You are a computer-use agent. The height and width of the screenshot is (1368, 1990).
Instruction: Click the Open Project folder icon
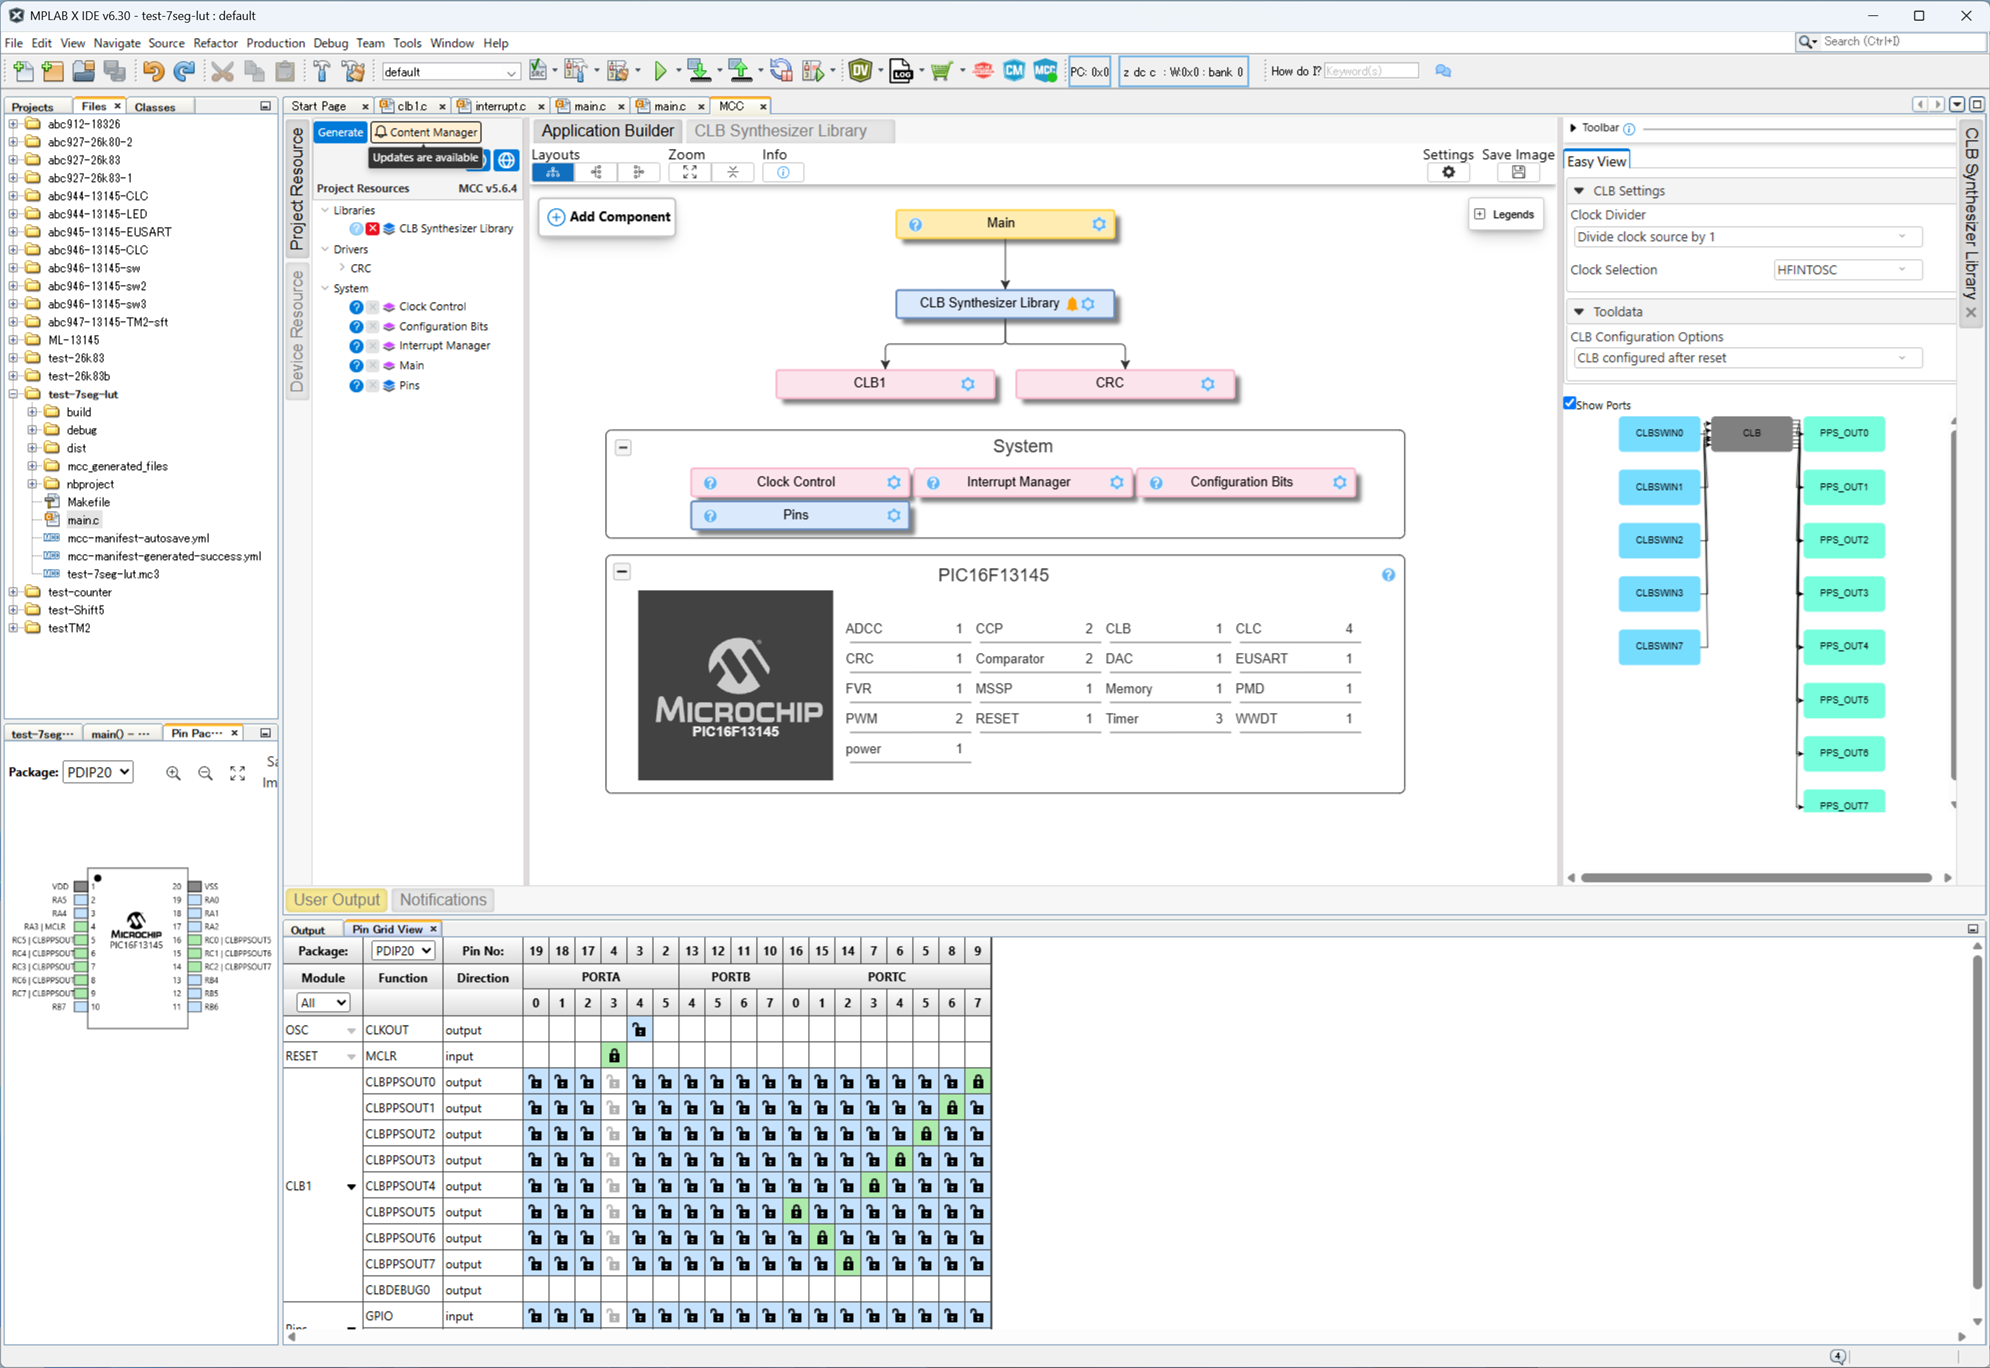(84, 71)
